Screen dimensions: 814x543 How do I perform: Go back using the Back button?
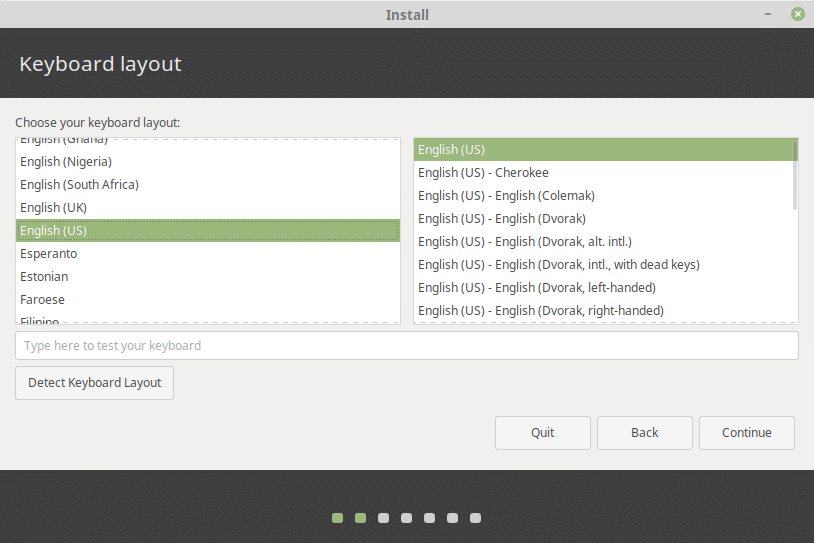[644, 432]
